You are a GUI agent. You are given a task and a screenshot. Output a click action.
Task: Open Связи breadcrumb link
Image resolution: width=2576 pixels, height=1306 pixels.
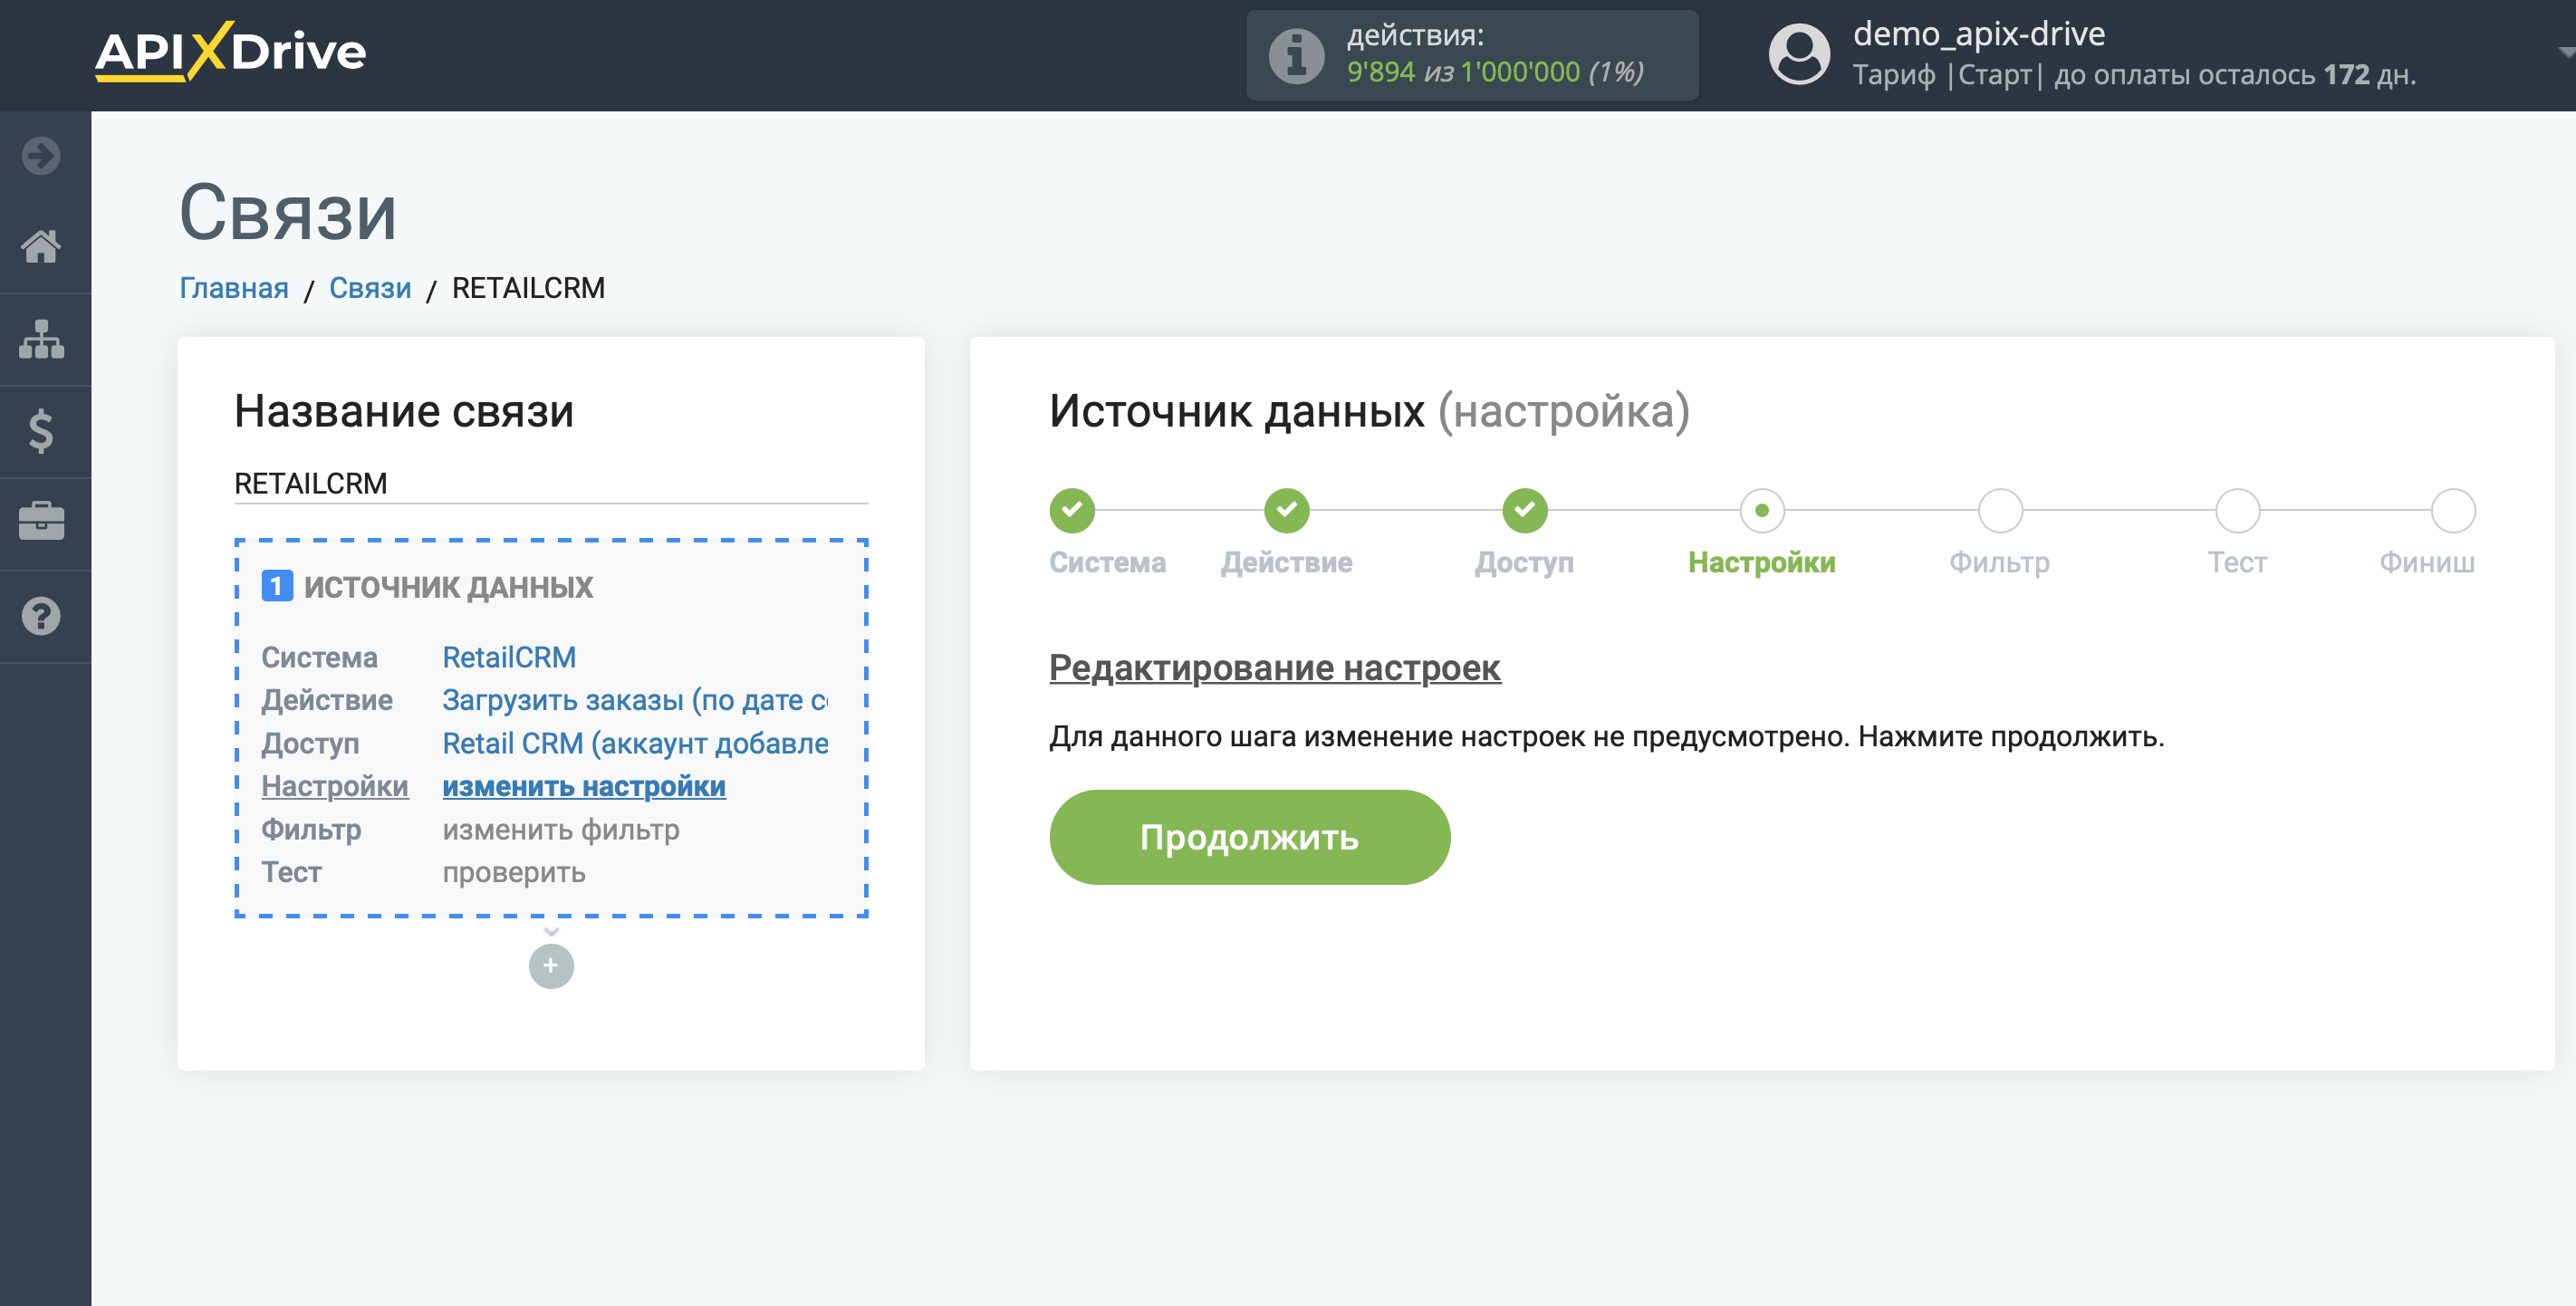[x=370, y=288]
